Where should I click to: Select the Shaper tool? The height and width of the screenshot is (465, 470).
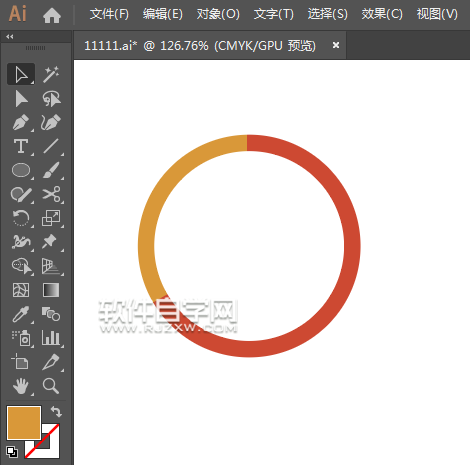21,194
